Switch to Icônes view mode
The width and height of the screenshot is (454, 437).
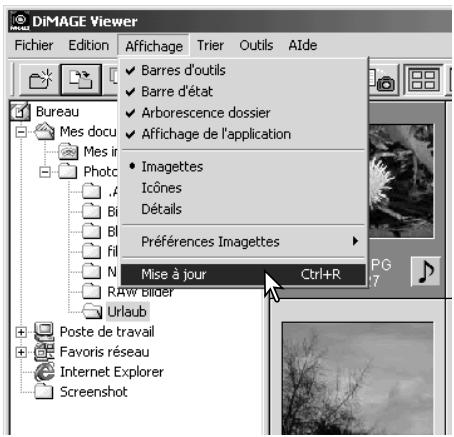pos(243,188)
